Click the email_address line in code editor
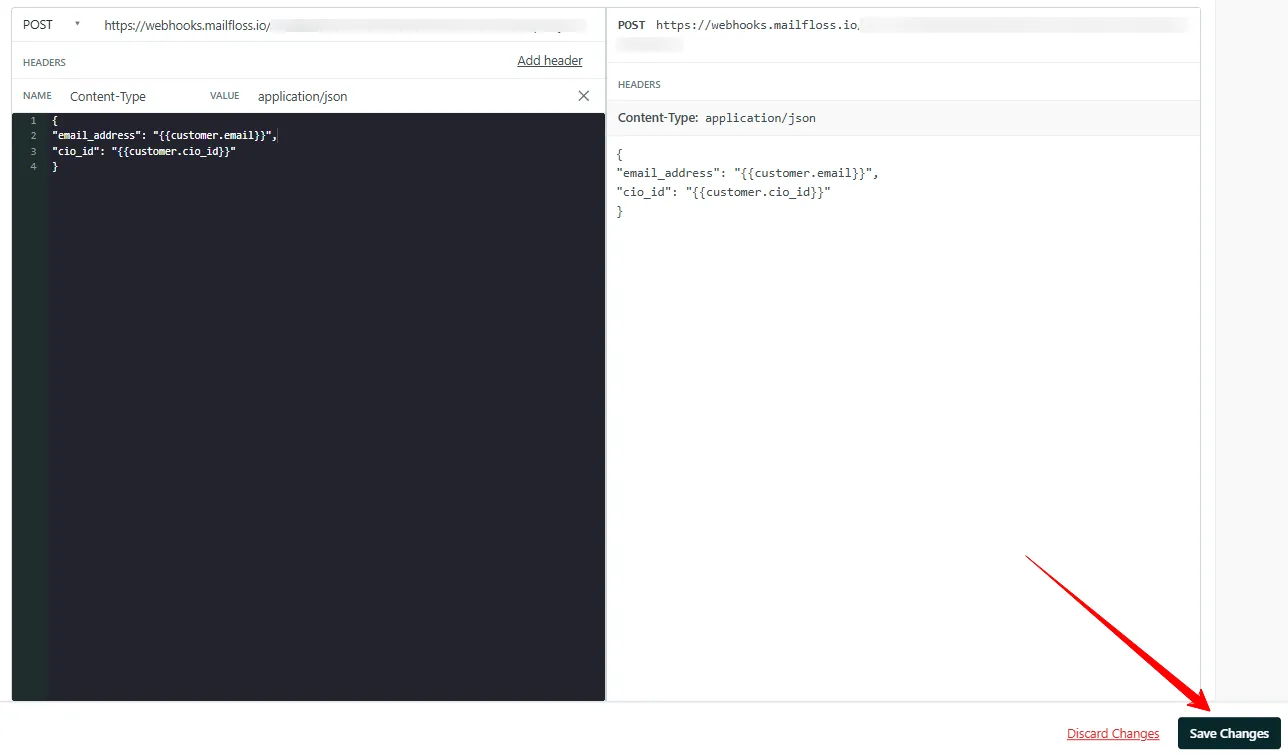 (164, 135)
